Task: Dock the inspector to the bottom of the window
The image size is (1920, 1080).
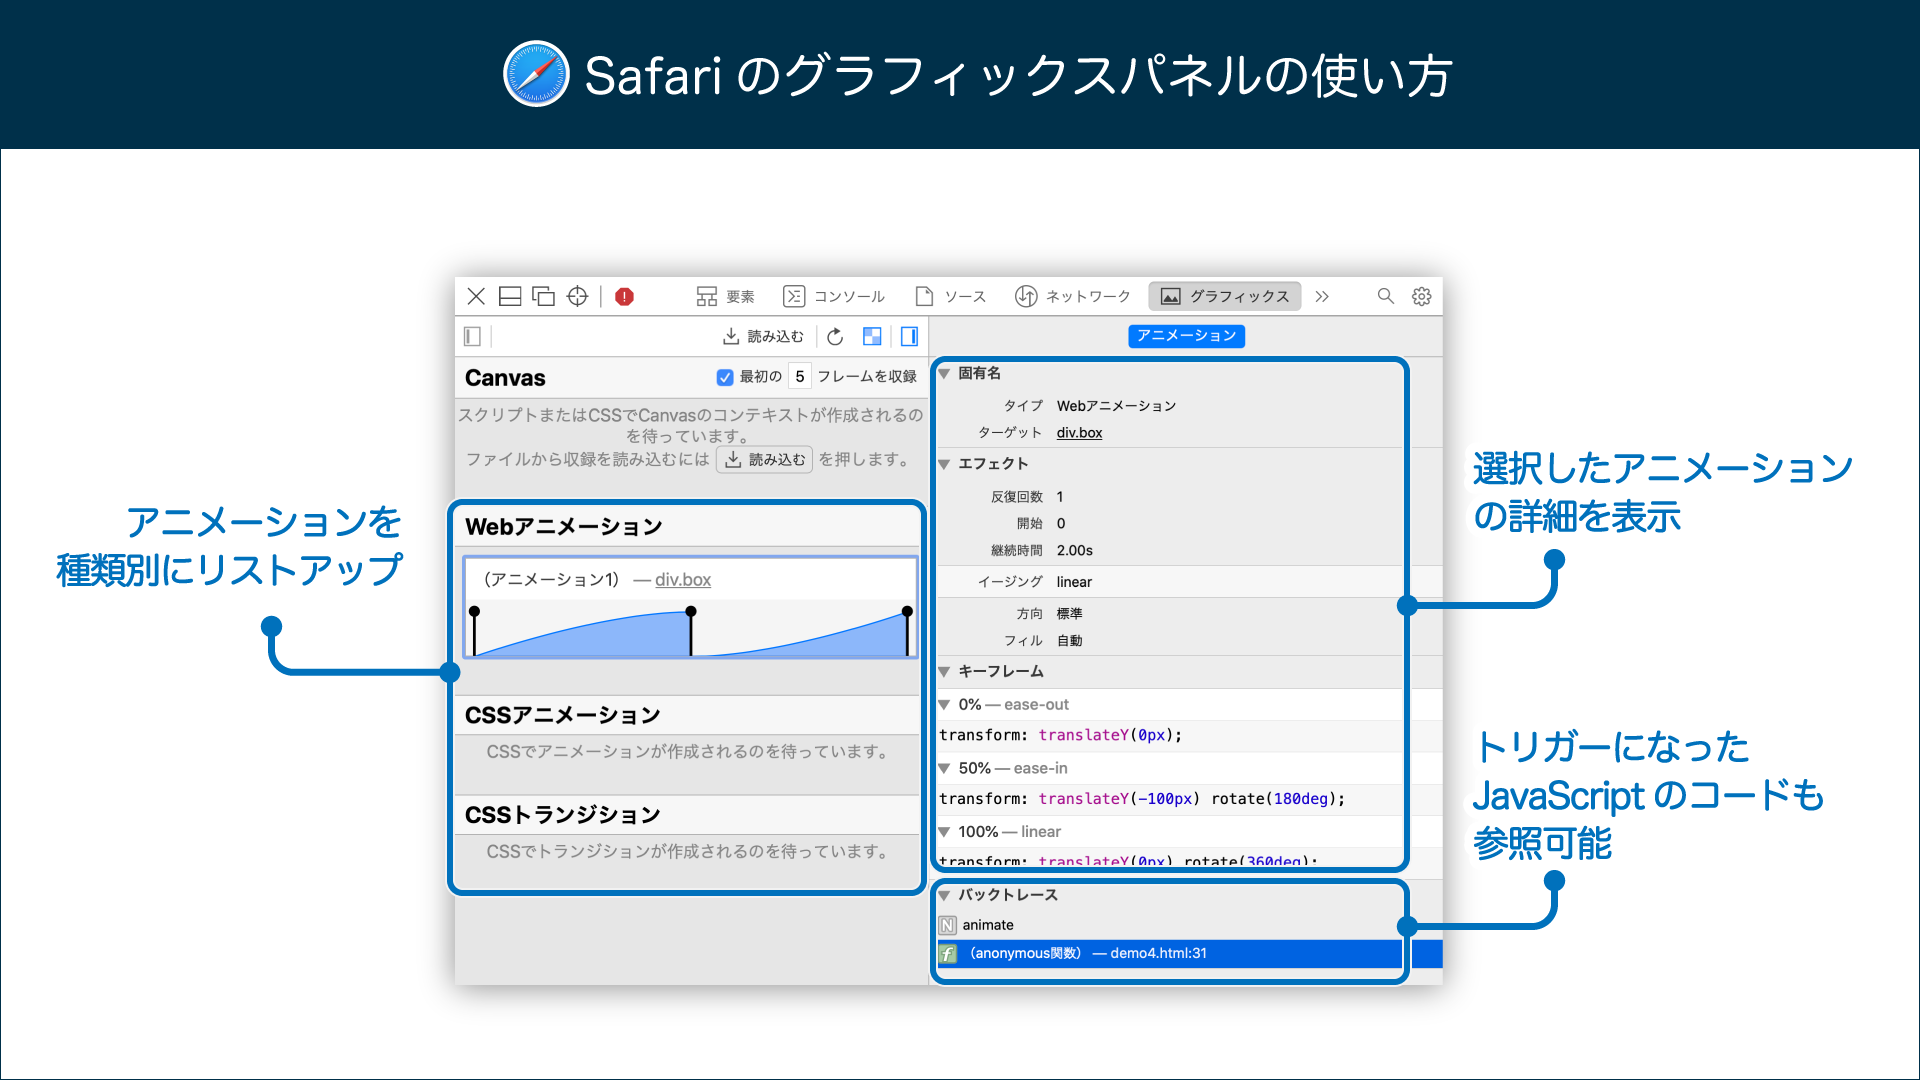Action: (x=510, y=296)
